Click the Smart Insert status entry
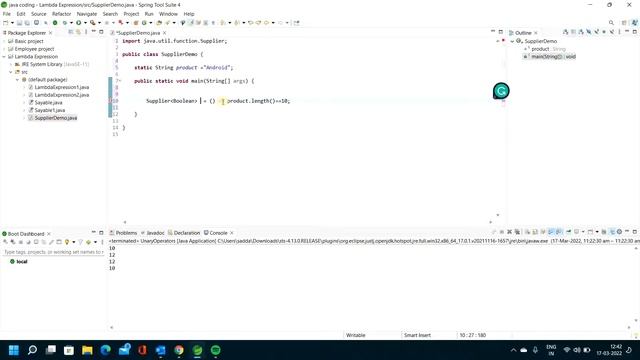This screenshot has width=640, height=360. [x=417, y=336]
